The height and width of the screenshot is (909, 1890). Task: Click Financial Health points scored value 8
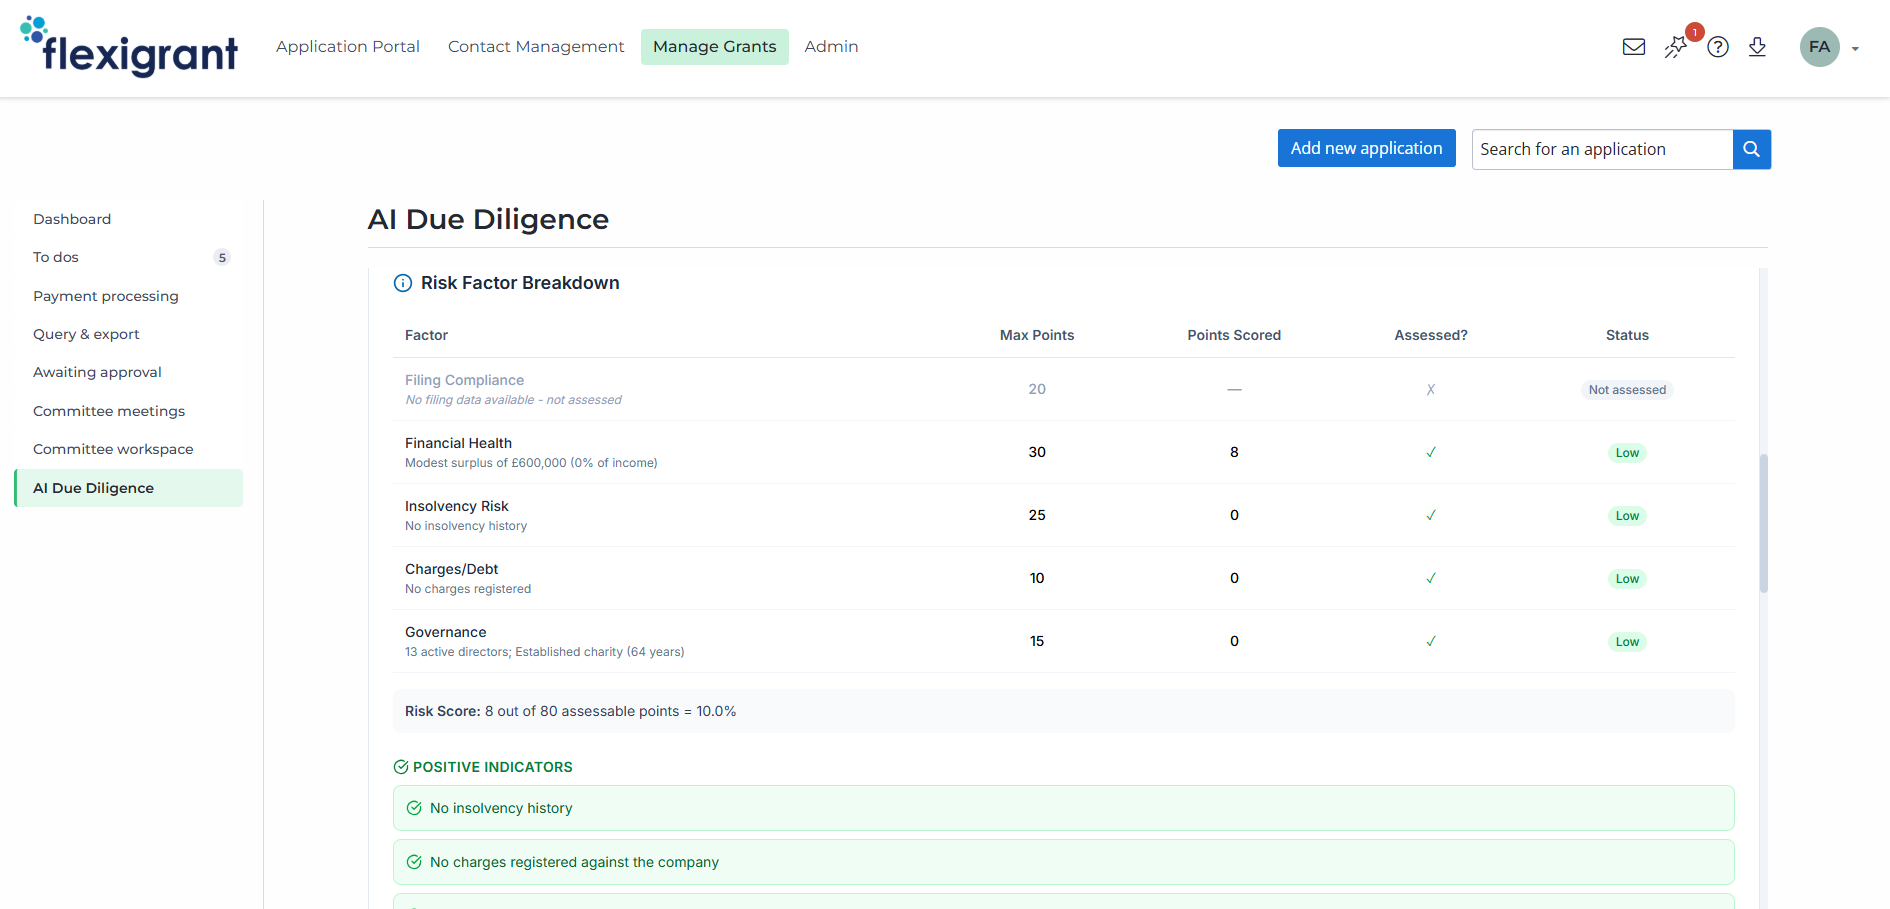coord(1234,452)
